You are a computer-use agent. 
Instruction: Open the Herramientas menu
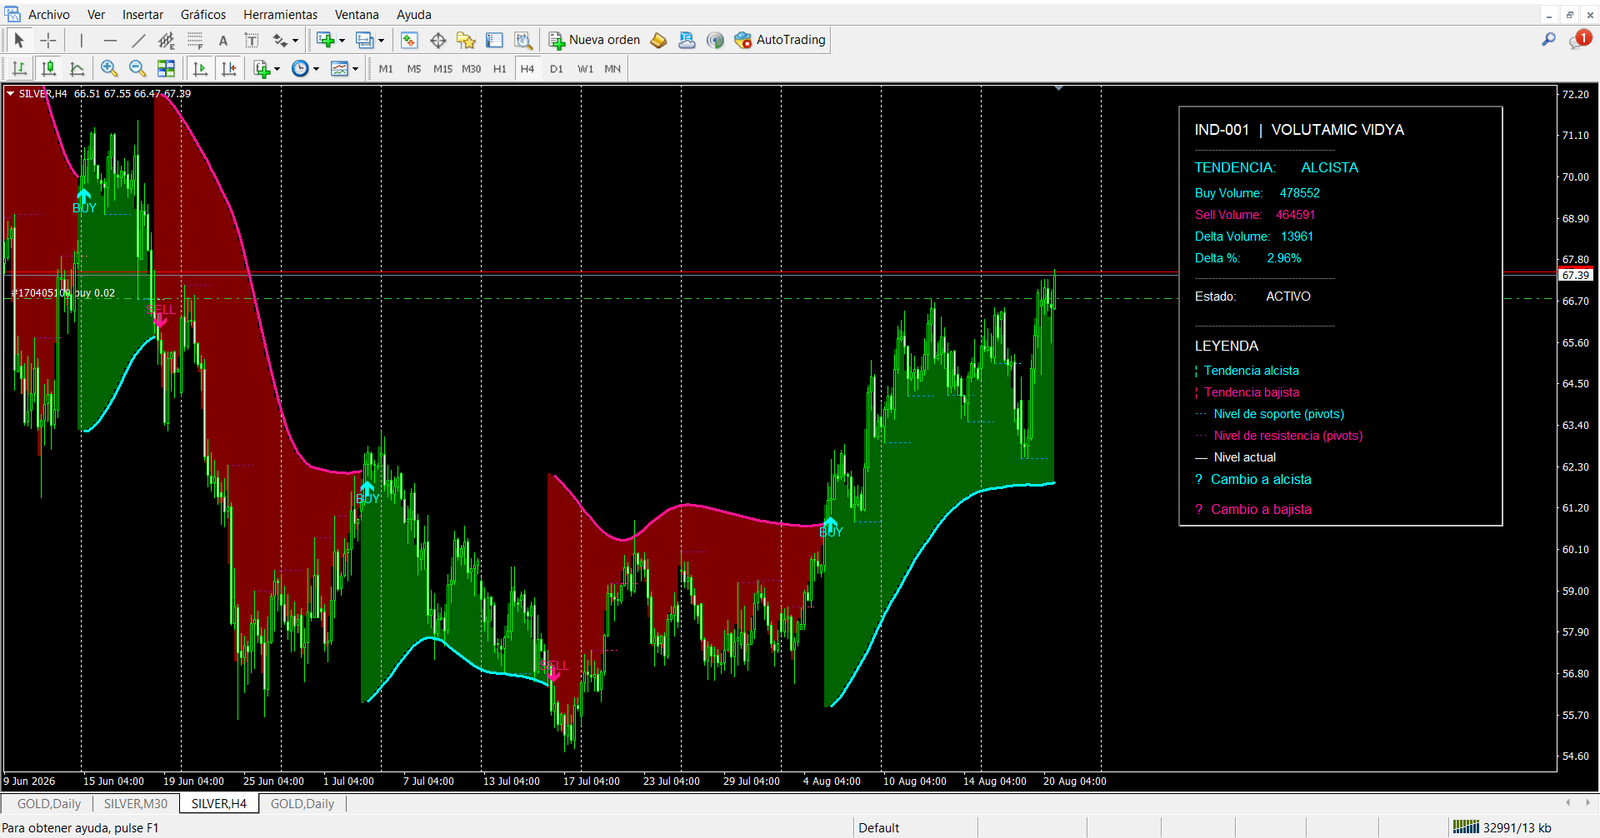(x=280, y=14)
